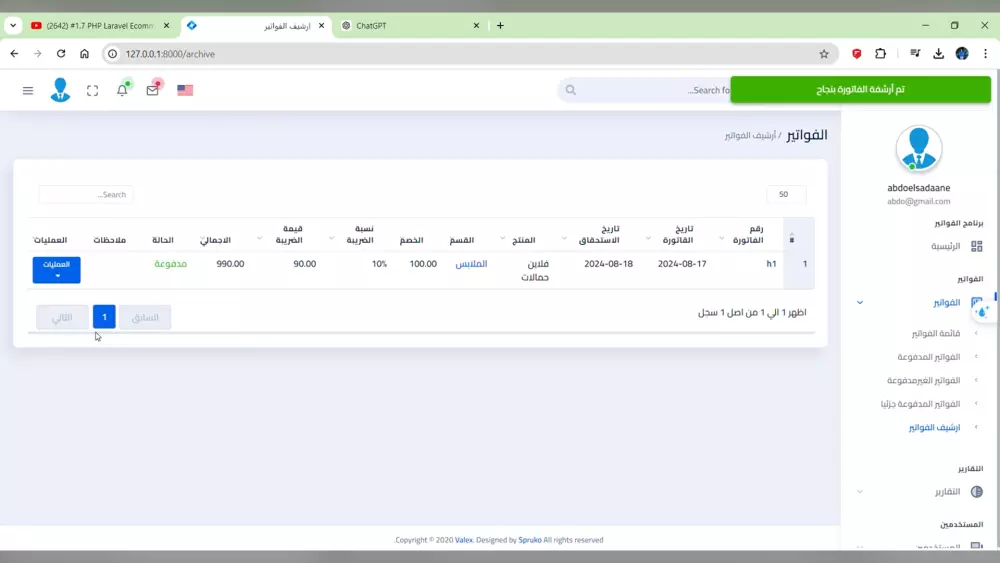Sort by تاريخ الفاتورة column
Viewport: 1000px width, 563px height.
(x=677, y=234)
